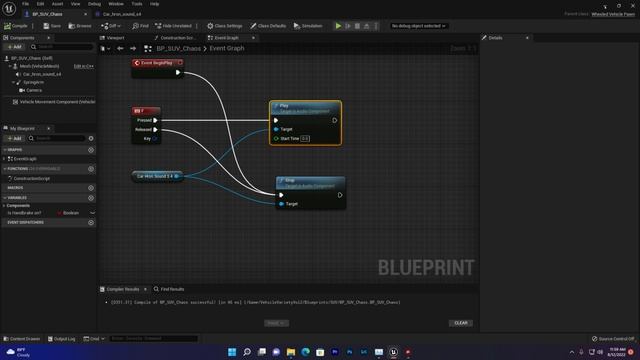Screen dimensions: 640x360
Task: Click the Edit in C++ link
Action: (x=84, y=66)
